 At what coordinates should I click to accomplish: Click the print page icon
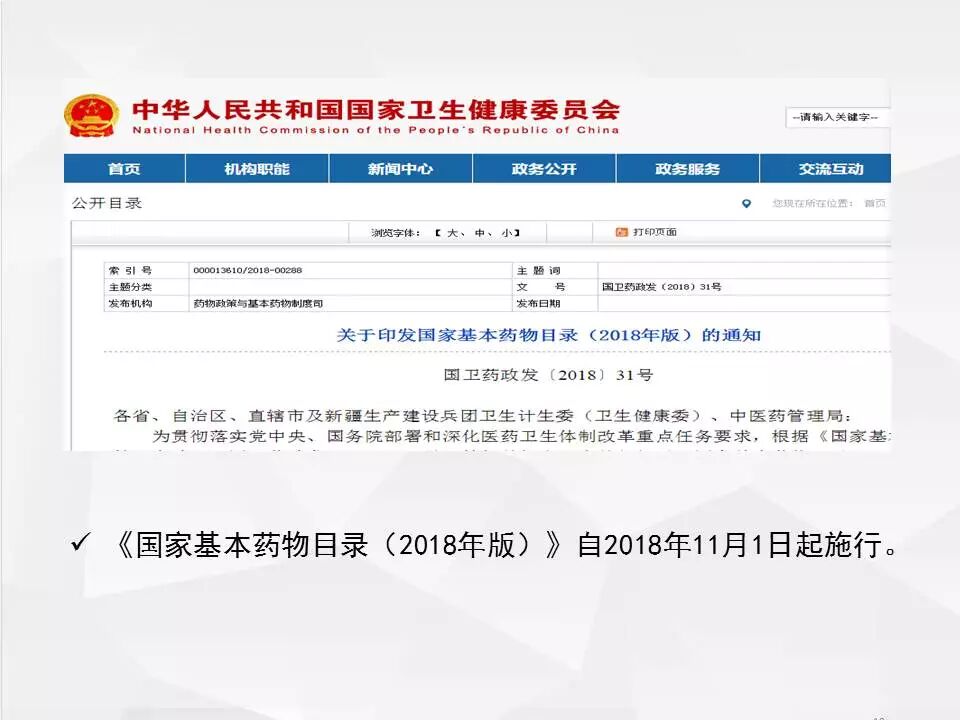(x=621, y=232)
